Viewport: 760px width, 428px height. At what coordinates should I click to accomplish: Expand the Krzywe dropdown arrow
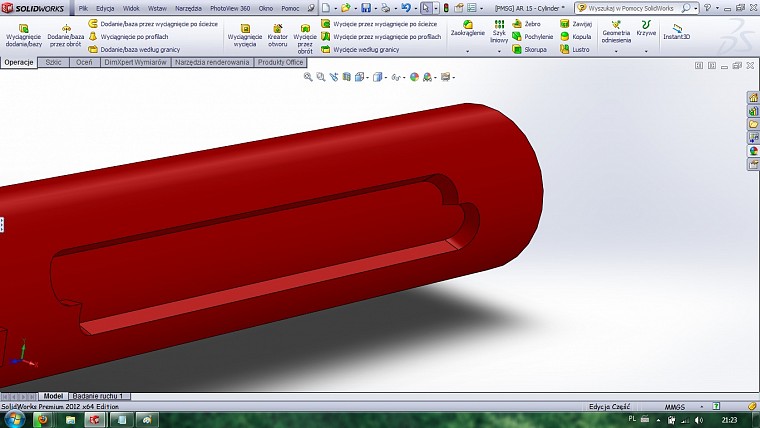(646, 51)
